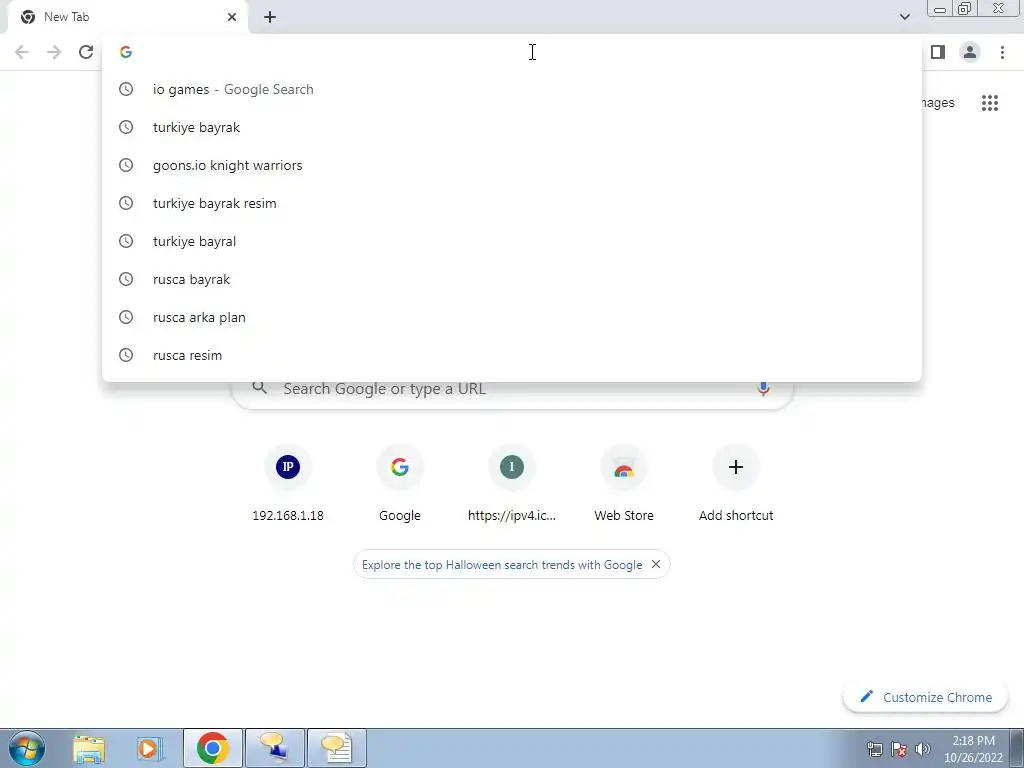Dismiss the Halloween trends promo
The height and width of the screenshot is (768, 1024).
pyautogui.click(x=656, y=564)
